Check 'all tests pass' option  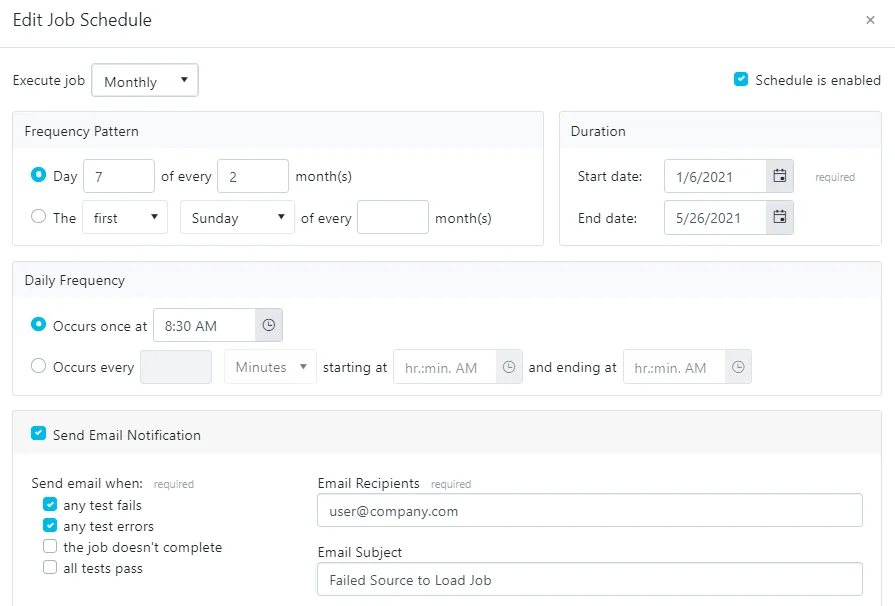(50, 568)
